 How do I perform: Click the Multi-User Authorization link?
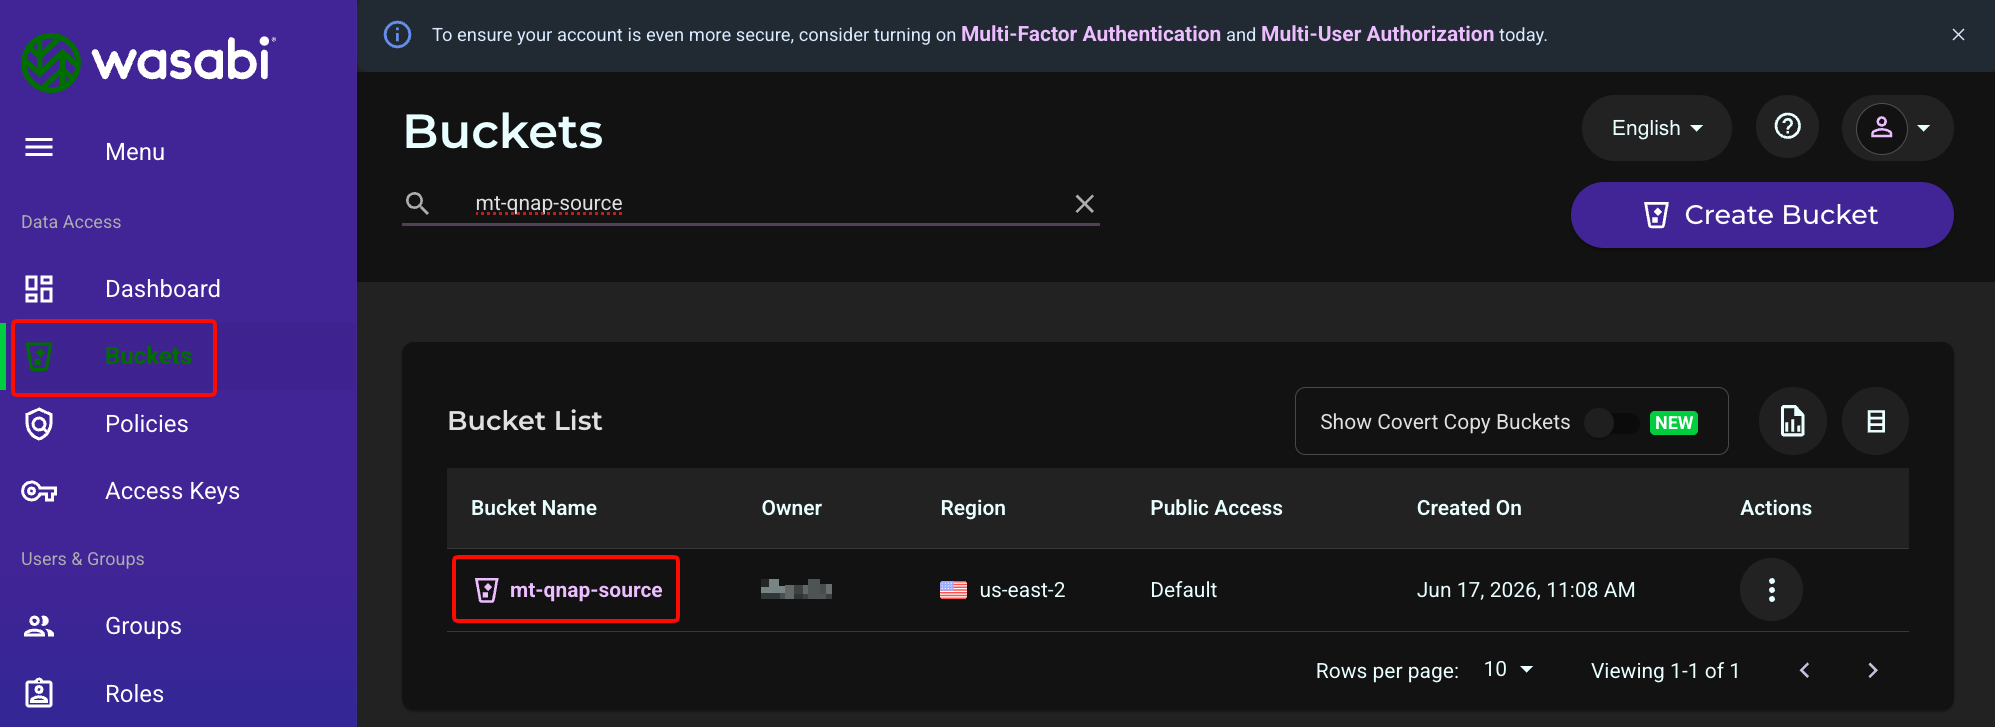(1377, 34)
